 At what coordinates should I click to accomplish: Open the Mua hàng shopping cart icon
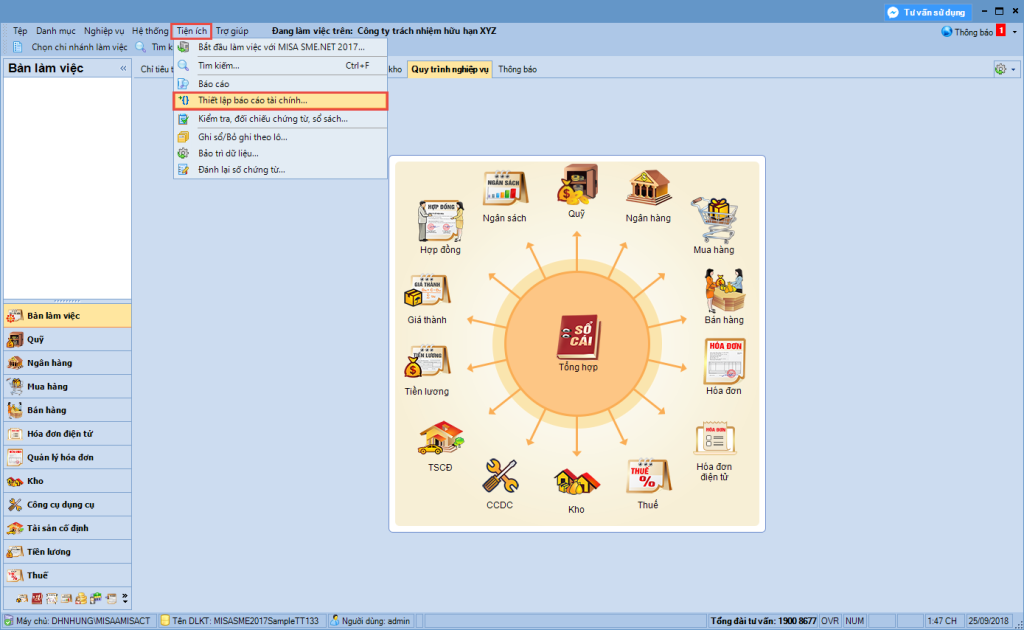(714, 220)
